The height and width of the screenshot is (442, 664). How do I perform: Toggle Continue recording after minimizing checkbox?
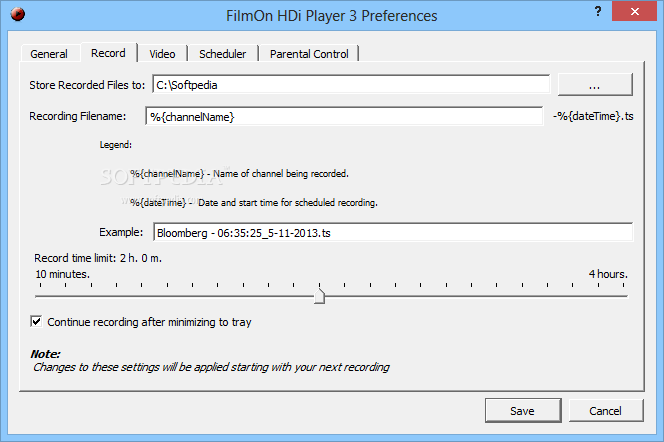(36, 321)
